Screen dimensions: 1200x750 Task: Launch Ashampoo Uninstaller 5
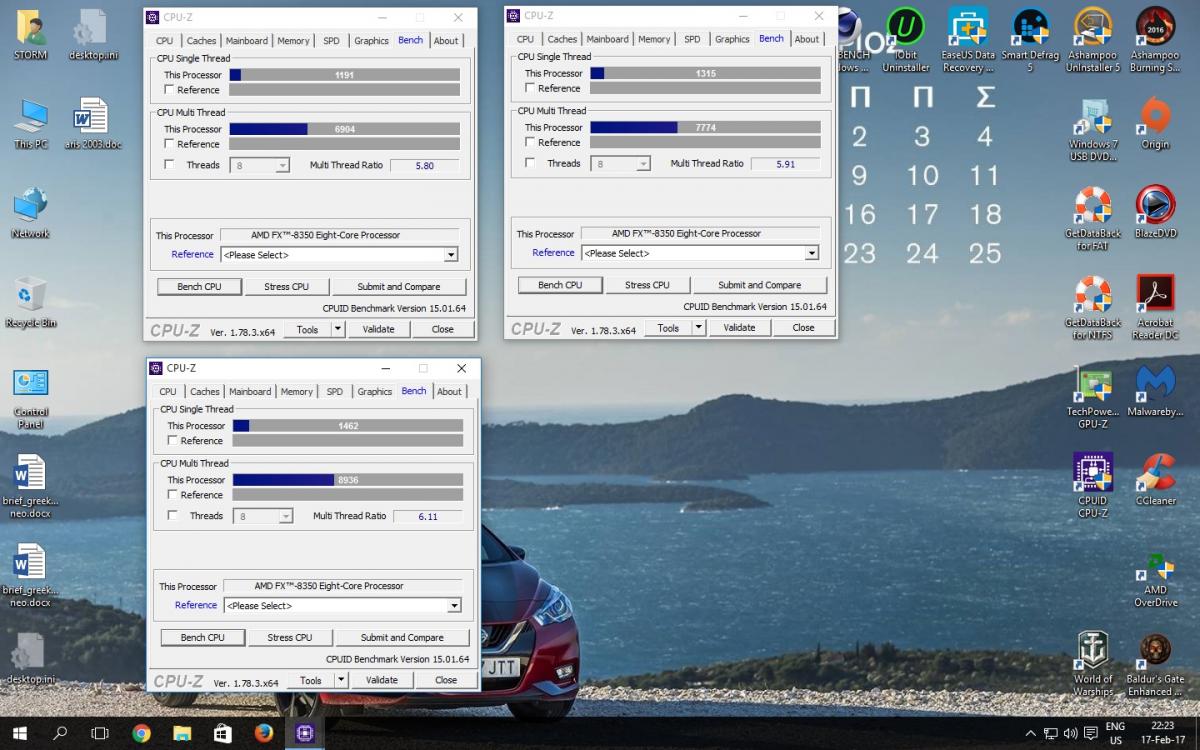click(1093, 40)
